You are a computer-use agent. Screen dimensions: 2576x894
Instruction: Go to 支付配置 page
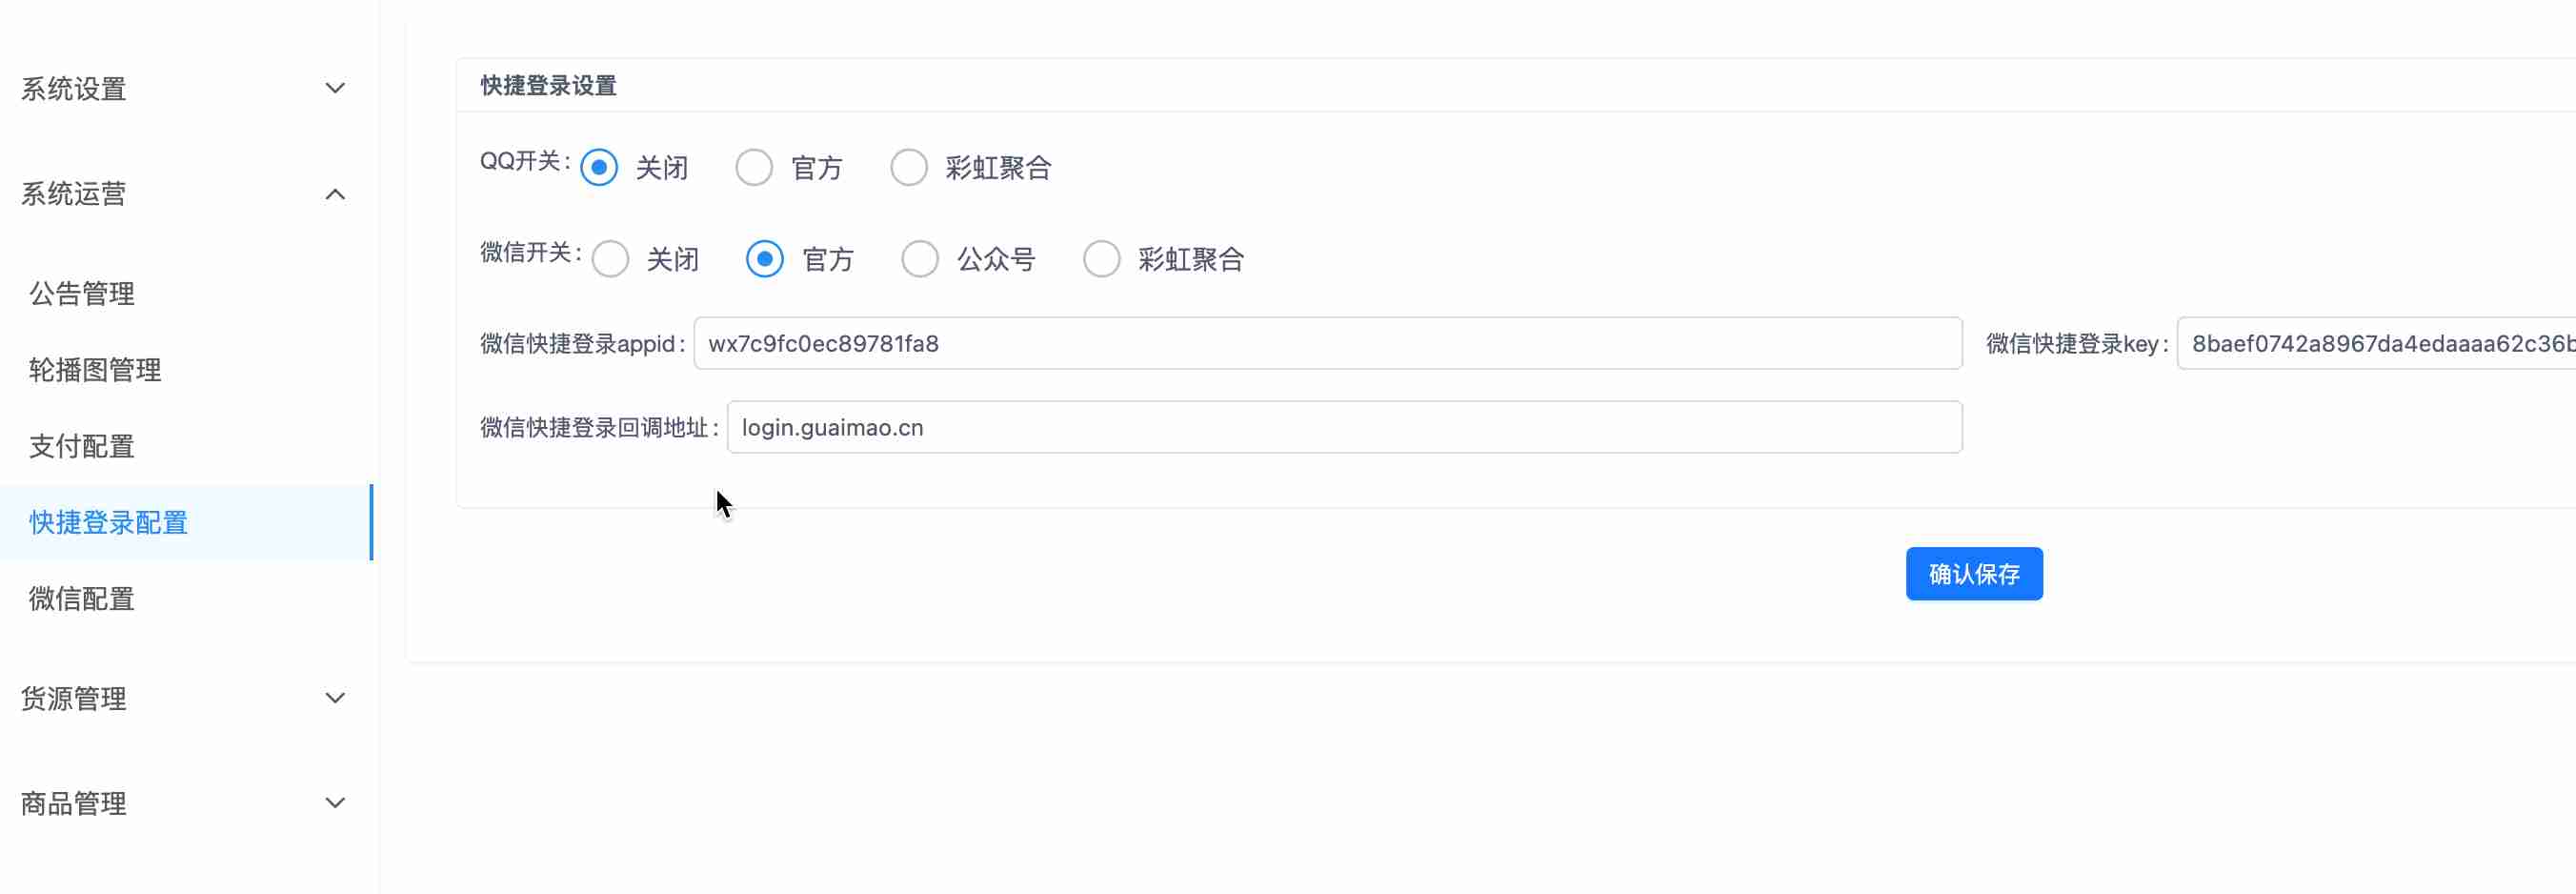pyautogui.click(x=82, y=446)
